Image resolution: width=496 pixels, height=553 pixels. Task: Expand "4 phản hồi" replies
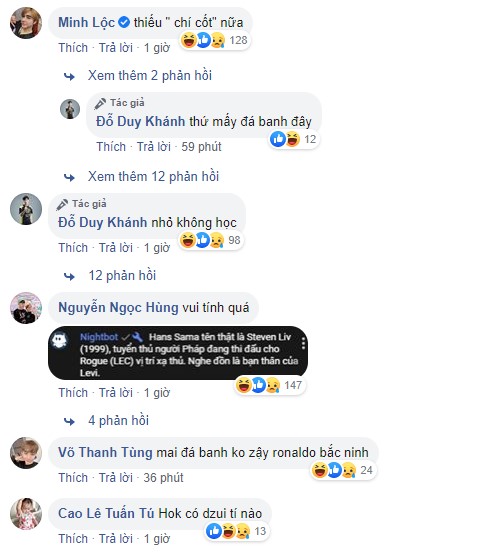pyautogui.click(x=119, y=420)
